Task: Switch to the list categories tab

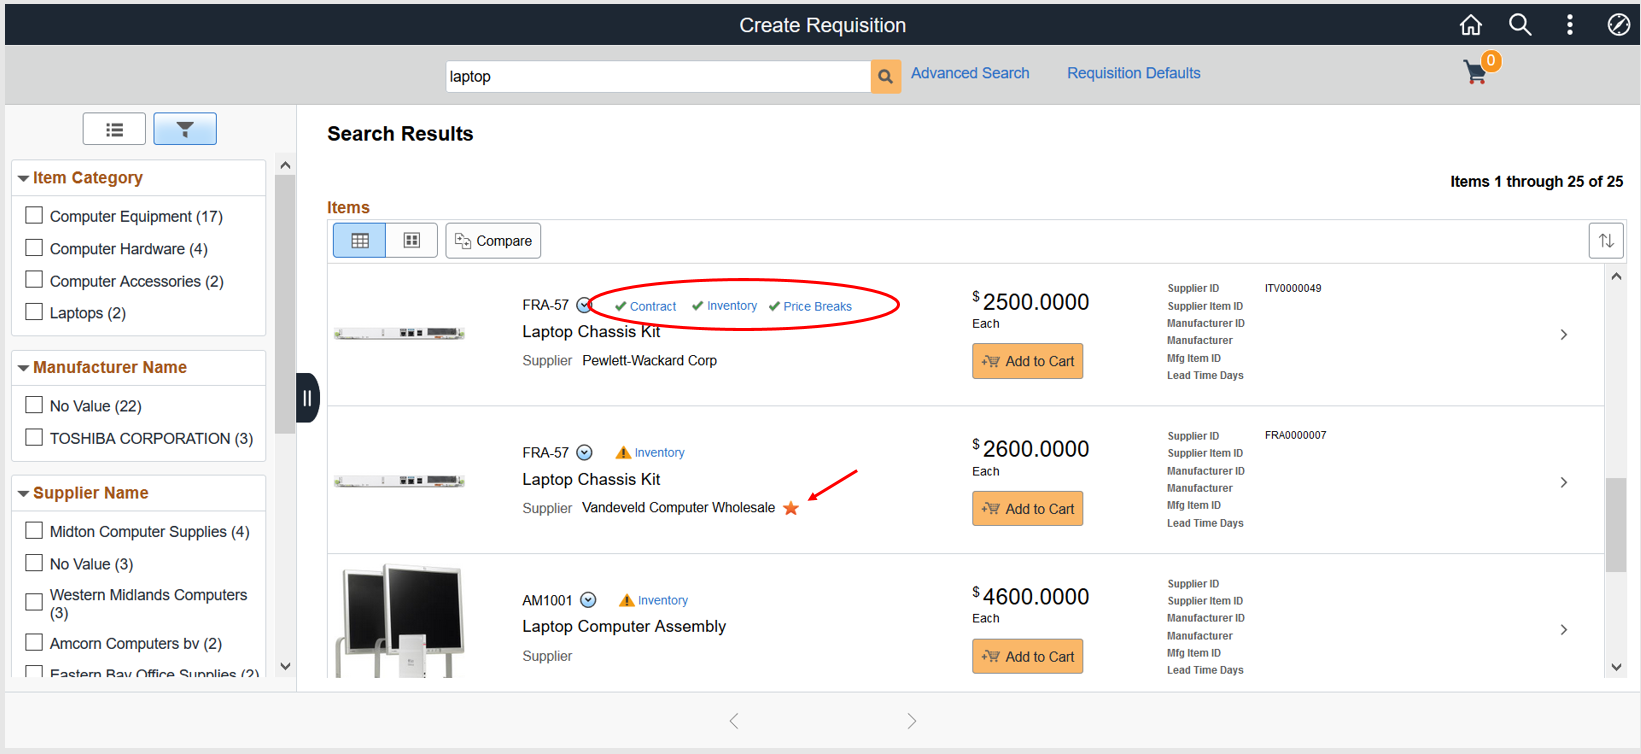Action: point(114,129)
